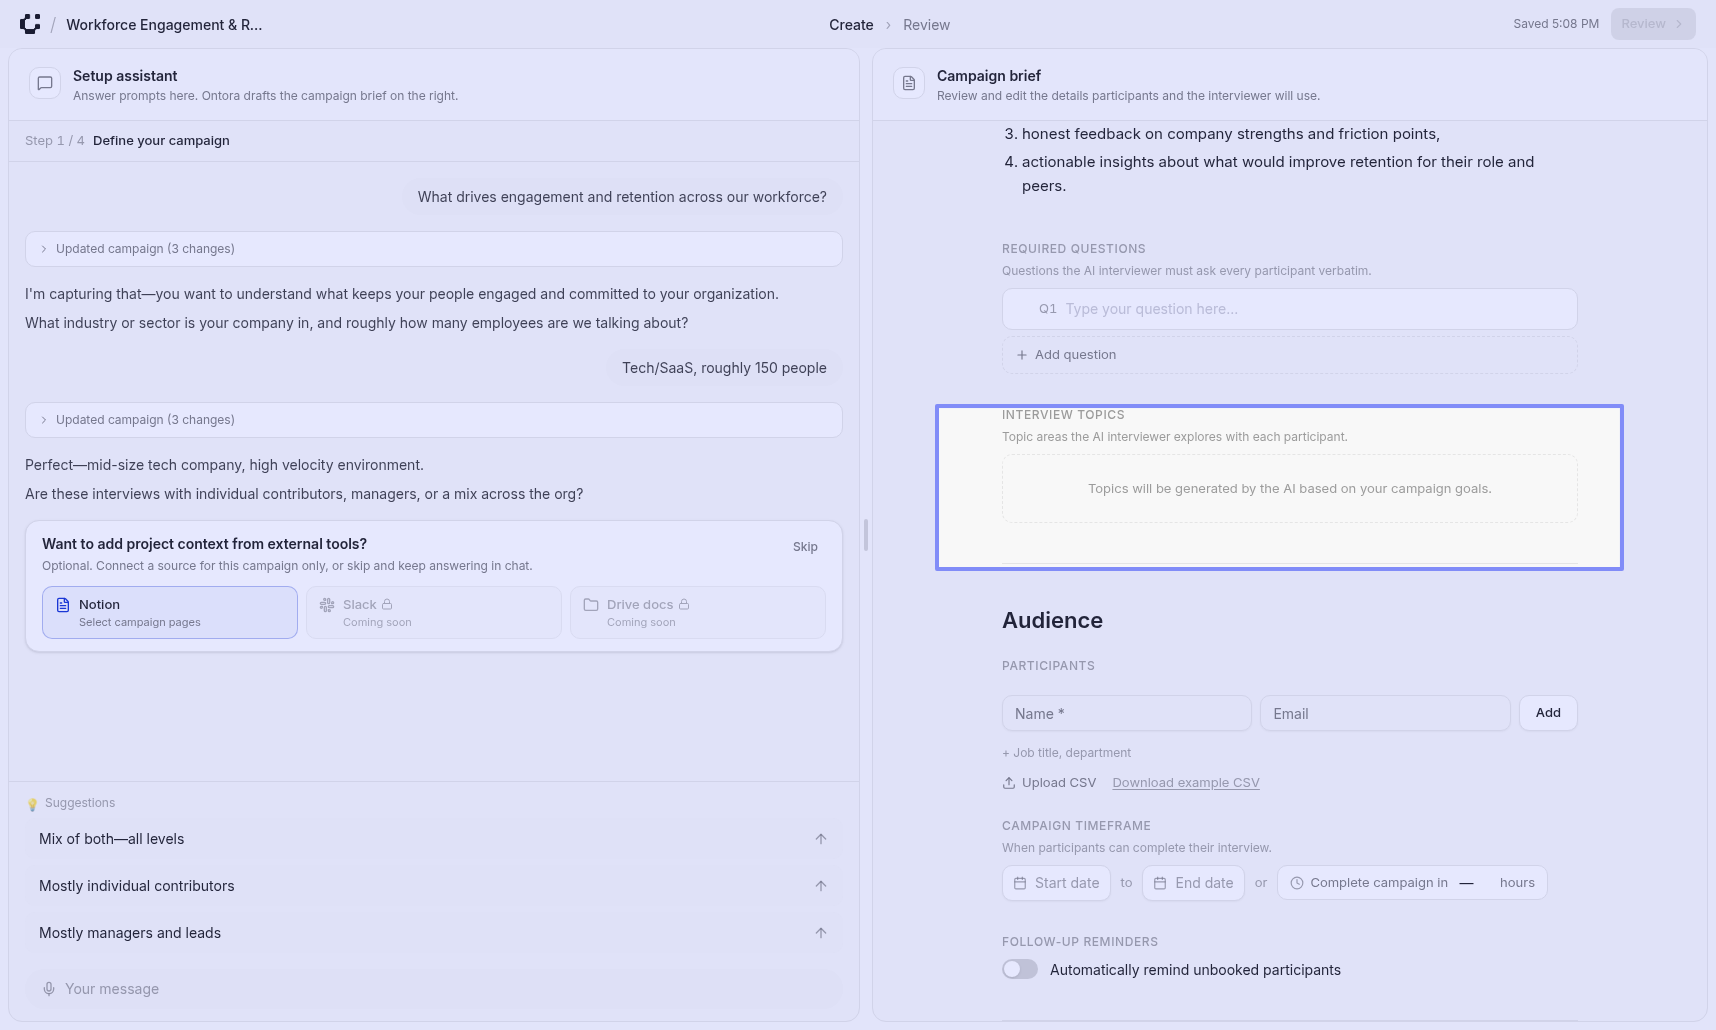Image resolution: width=1716 pixels, height=1030 pixels.
Task: Send 'Mostly managers and leads' suggestion arrow
Action: 820,933
